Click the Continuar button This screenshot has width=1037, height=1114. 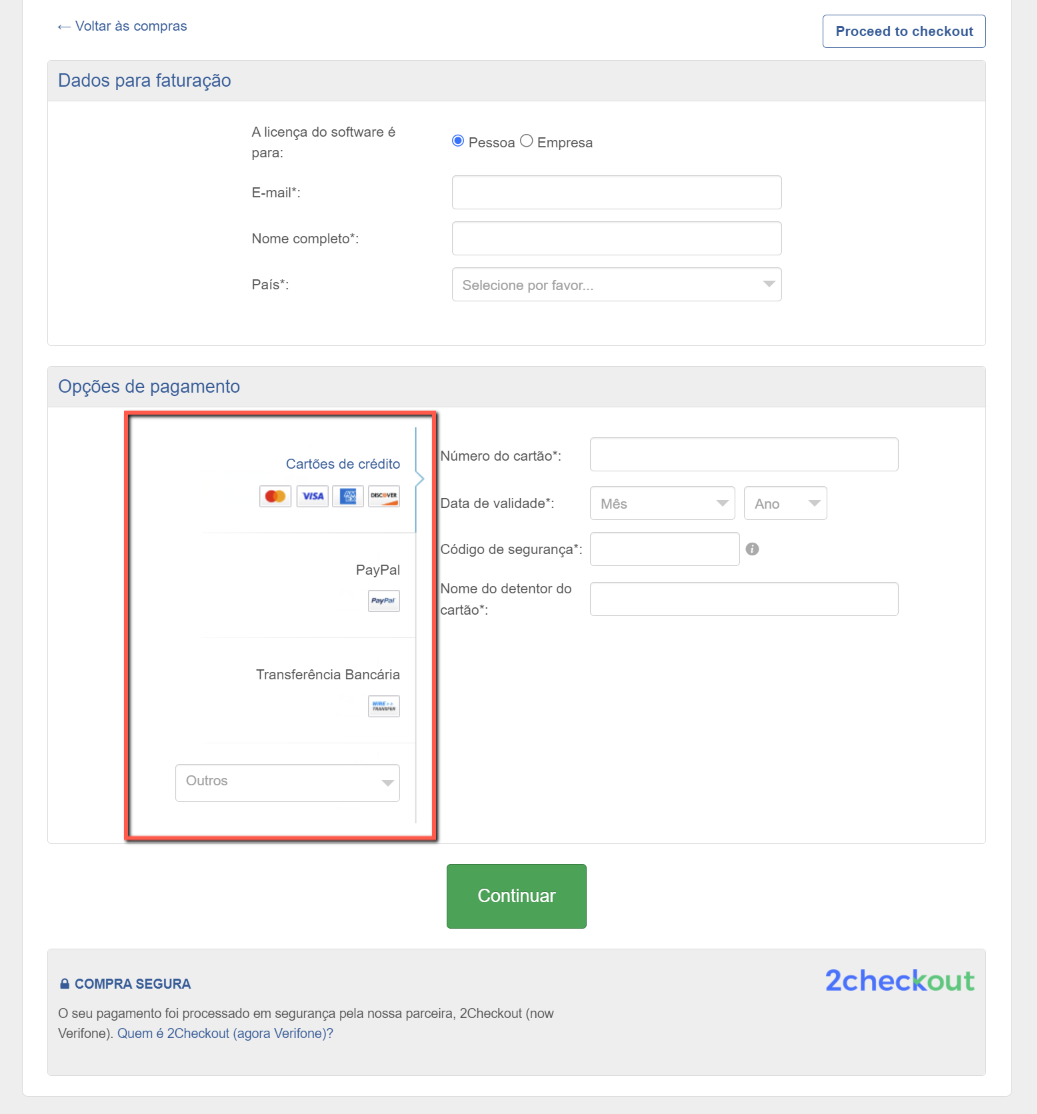516,896
